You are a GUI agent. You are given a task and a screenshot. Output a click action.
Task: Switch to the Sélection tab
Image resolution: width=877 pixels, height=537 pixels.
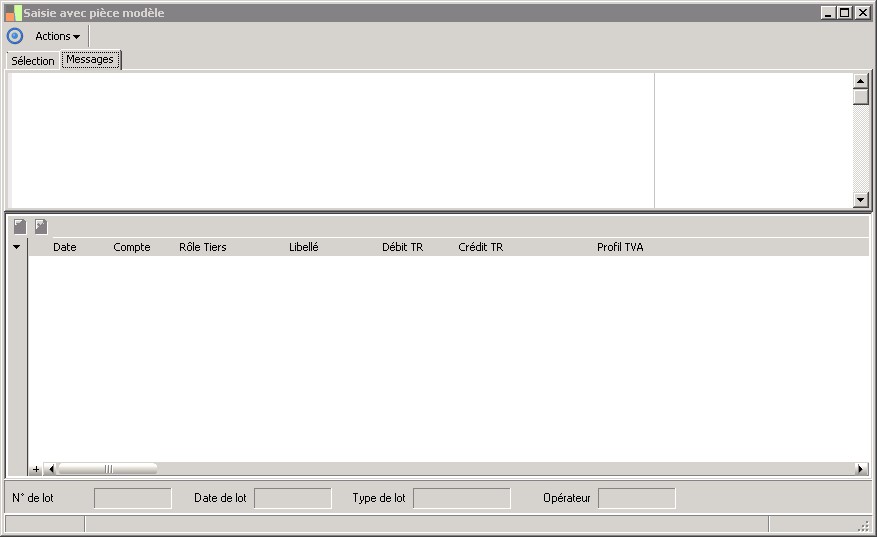[x=33, y=61]
